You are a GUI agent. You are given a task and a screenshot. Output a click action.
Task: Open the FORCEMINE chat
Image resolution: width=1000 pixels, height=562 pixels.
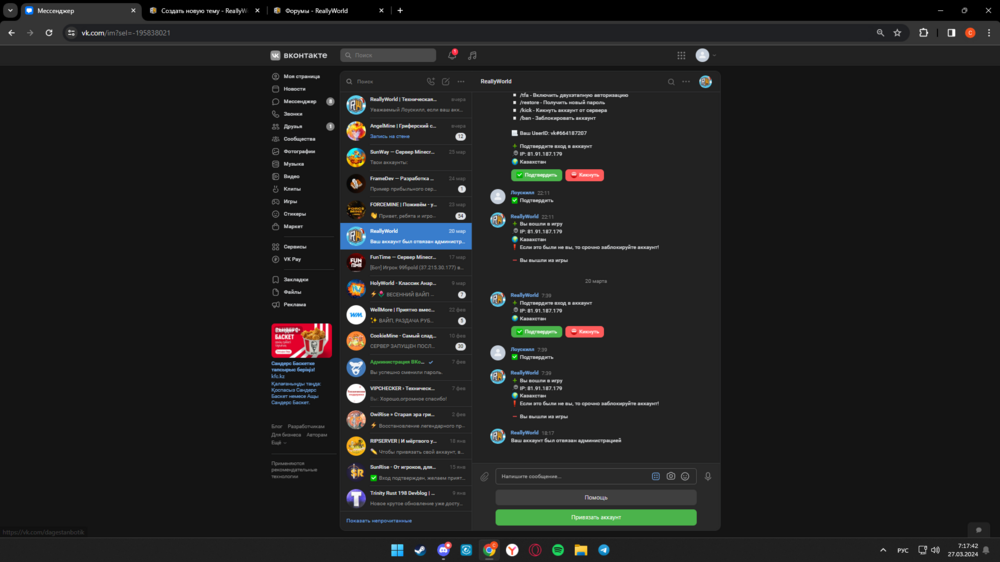[x=406, y=210]
